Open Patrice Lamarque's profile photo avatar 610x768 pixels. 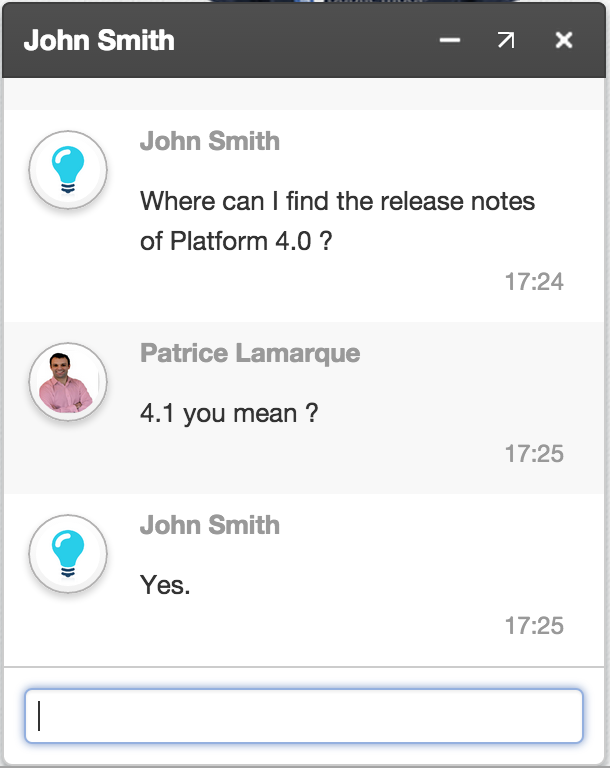click(68, 382)
